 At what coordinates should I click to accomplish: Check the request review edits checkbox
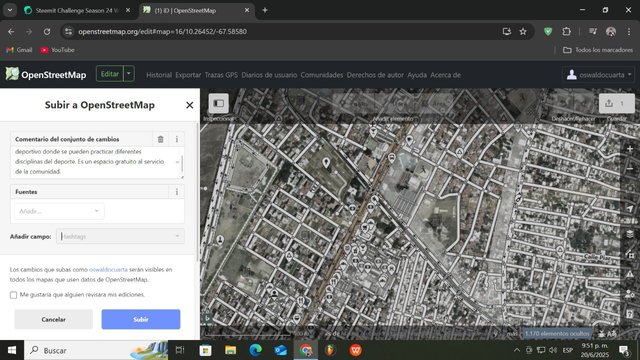13,295
